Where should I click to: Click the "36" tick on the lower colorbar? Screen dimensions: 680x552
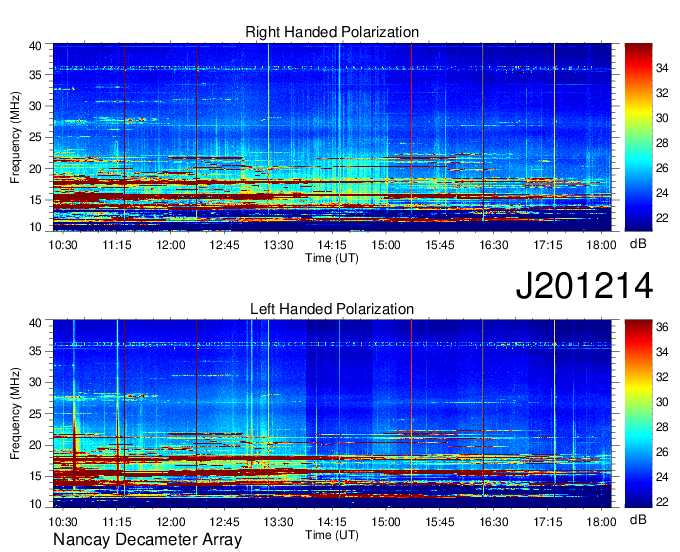point(662,327)
